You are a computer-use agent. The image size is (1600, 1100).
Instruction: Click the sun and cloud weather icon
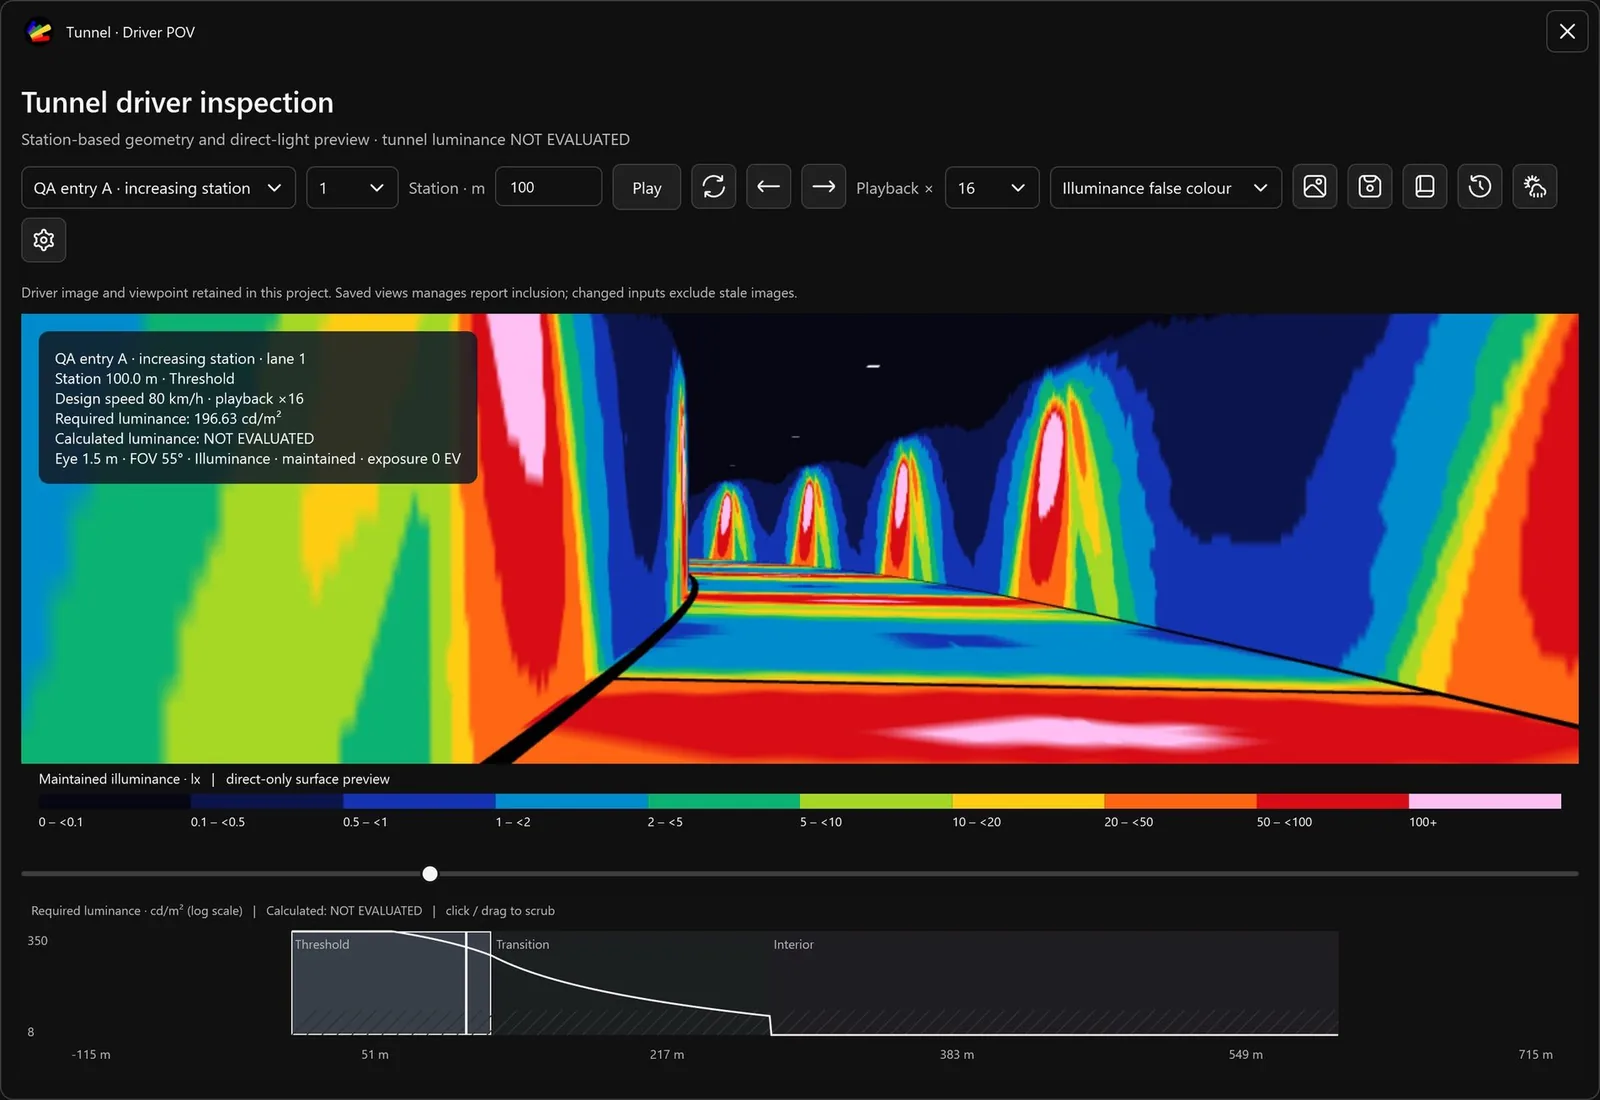point(1535,187)
